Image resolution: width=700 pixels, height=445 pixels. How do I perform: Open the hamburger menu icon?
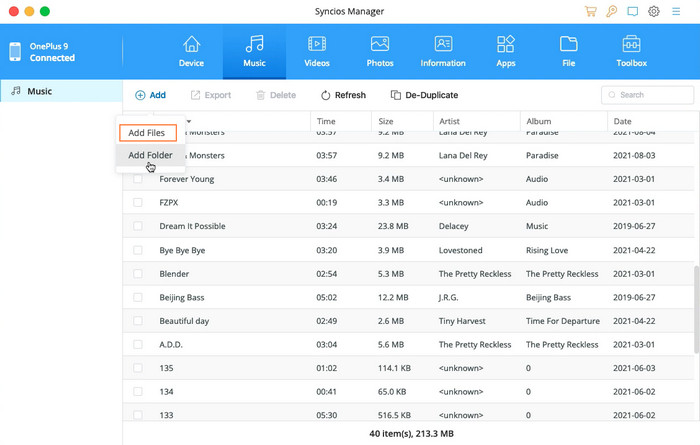[676, 12]
